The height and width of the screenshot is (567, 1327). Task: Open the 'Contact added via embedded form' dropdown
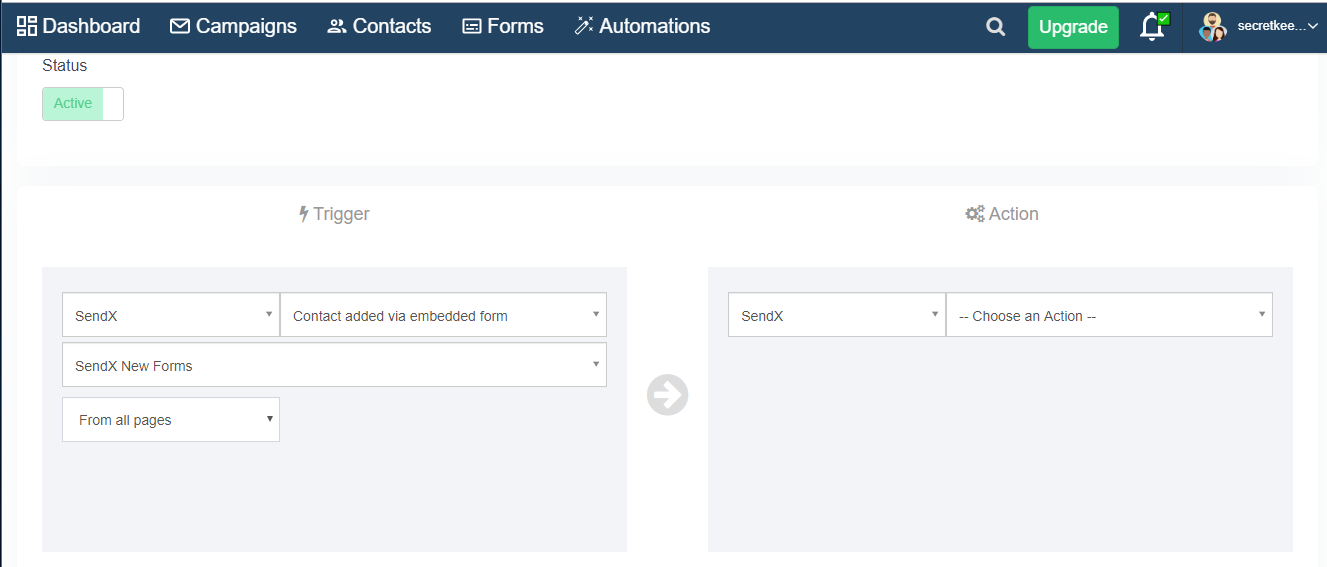[443, 315]
